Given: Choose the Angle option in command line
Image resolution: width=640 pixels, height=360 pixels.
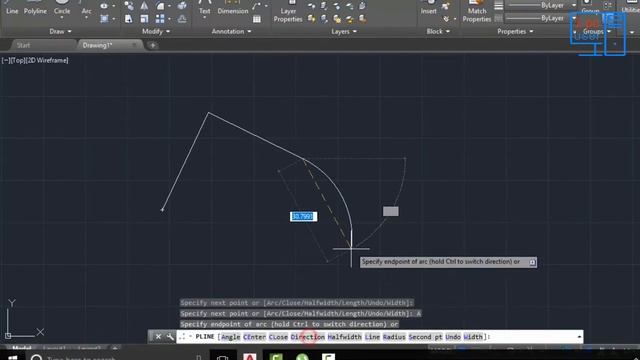Looking at the screenshot, I should [x=231, y=337].
